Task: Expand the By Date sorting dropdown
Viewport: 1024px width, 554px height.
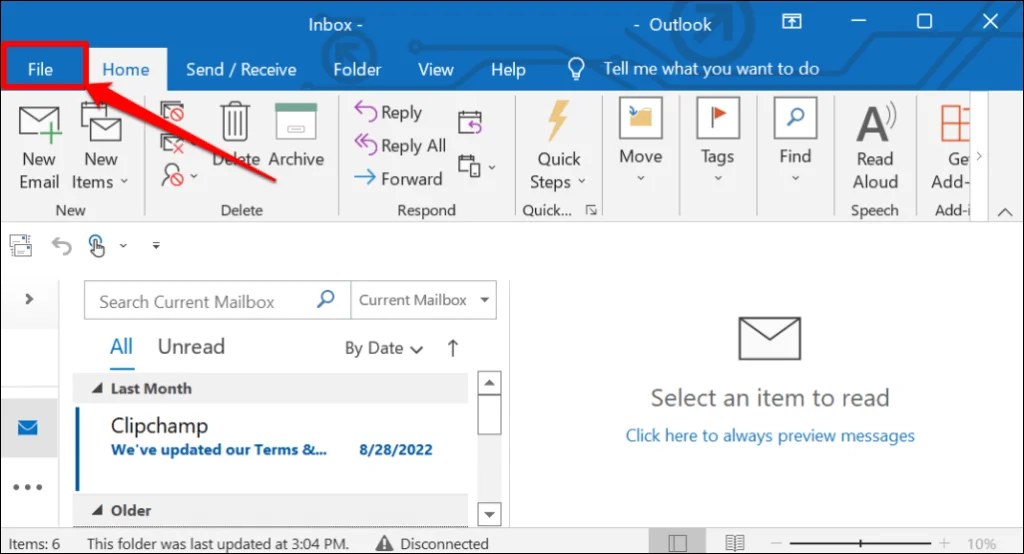Action: click(384, 348)
